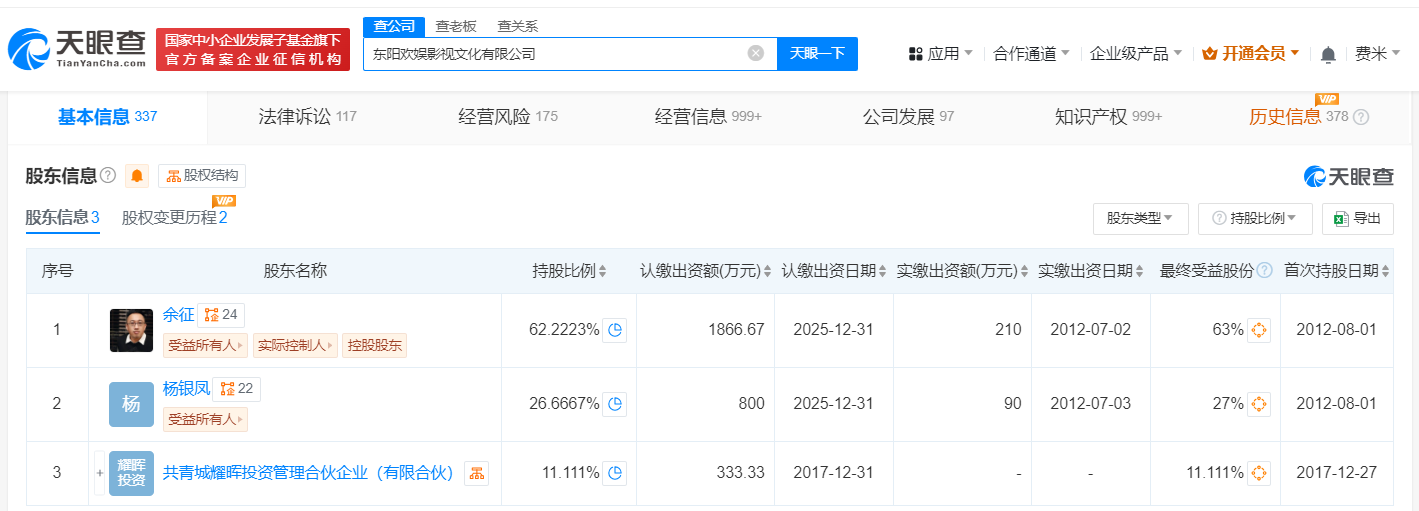Clear the search box text

(756, 54)
